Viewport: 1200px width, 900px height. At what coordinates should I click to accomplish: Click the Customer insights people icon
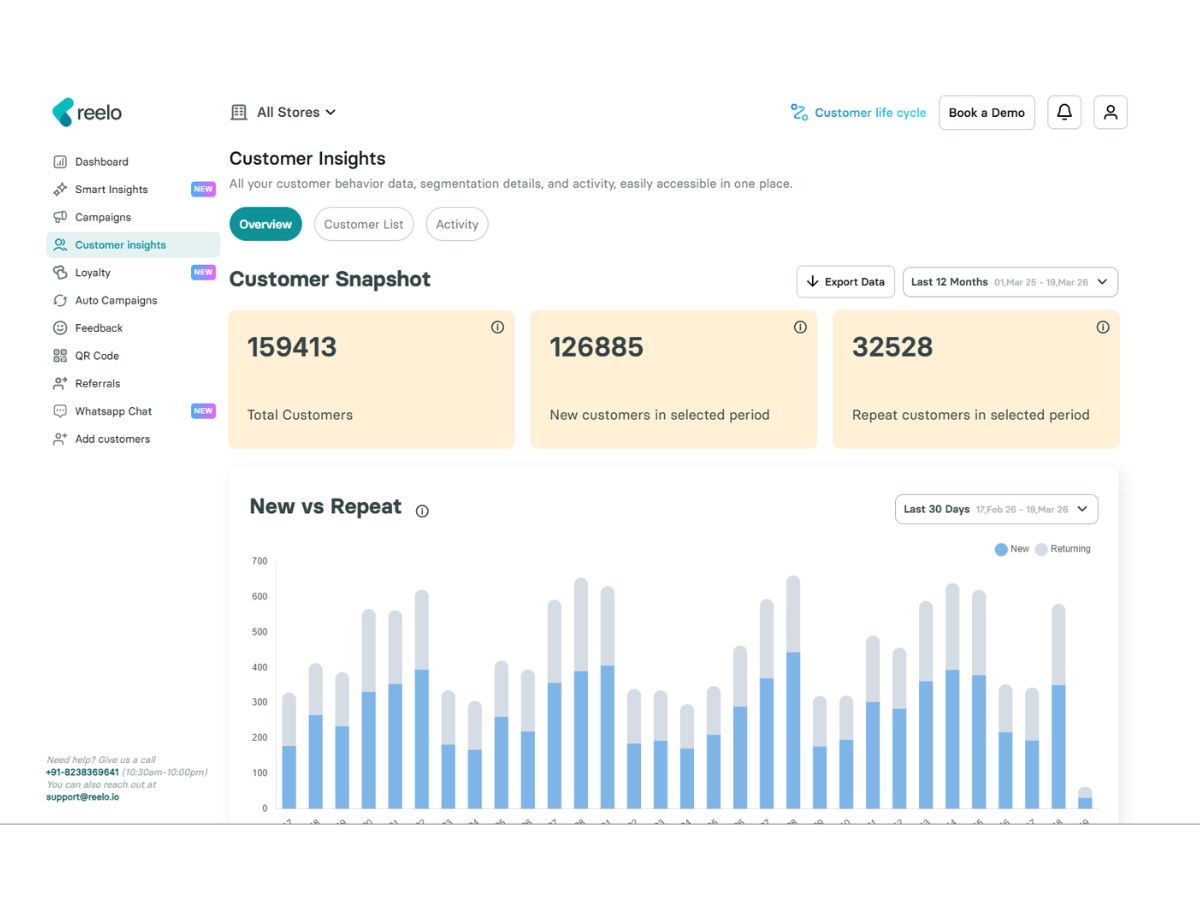pyautogui.click(x=60, y=245)
